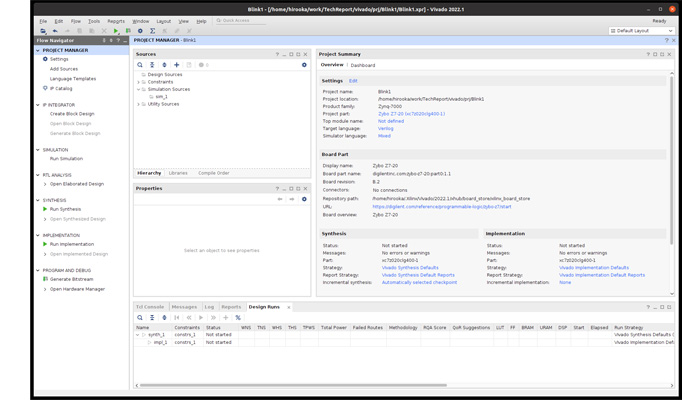
Task: Collapse all in Design Runs toolbar
Action: (152, 317)
